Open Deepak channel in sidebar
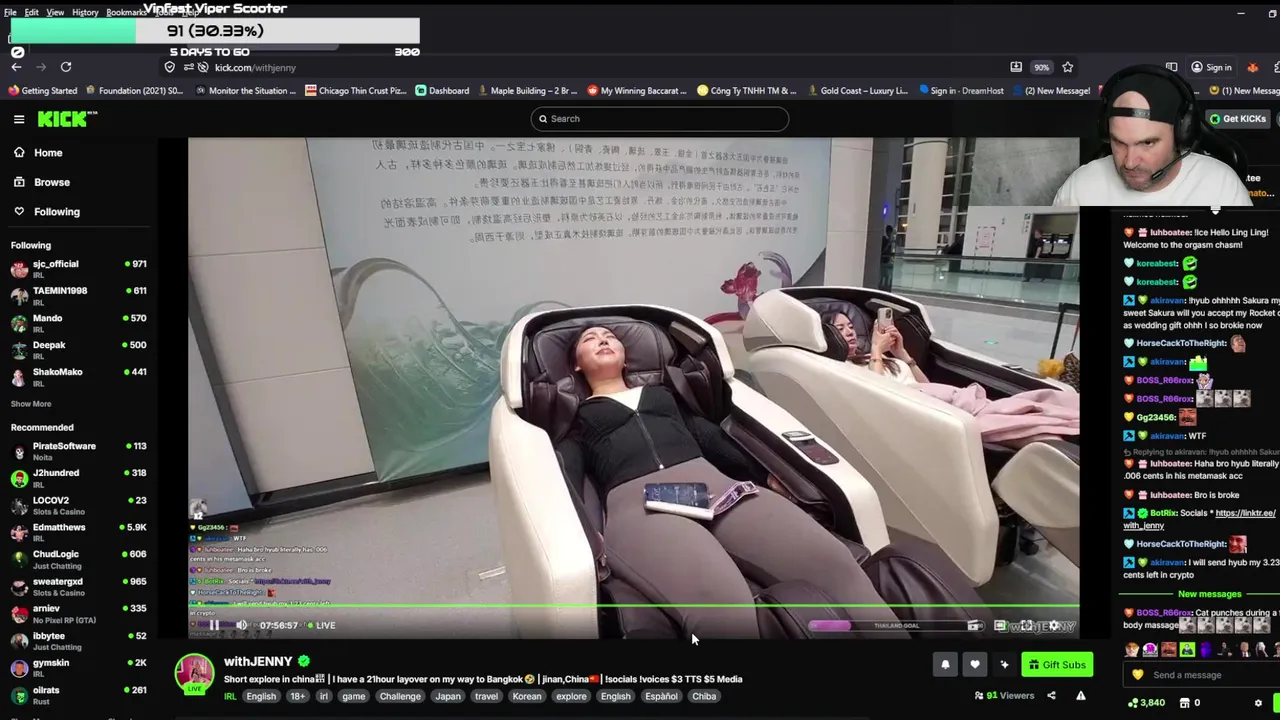This screenshot has width=1280, height=720. pyautogui.click(x=78, y=349)
